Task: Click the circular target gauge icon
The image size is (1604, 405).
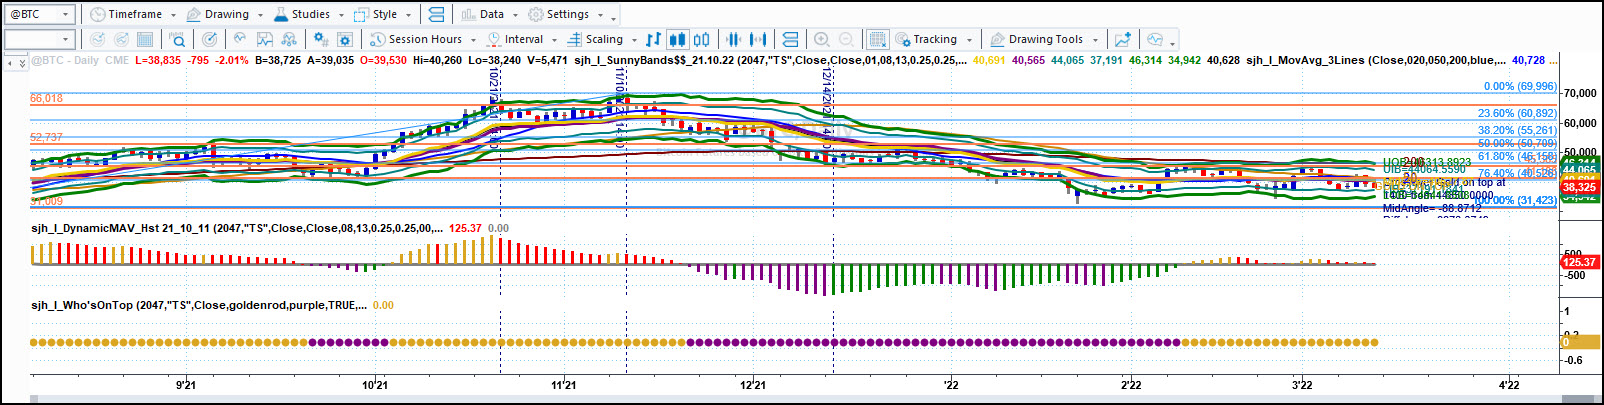Action: pyautogui.click(x=209, y=39)
